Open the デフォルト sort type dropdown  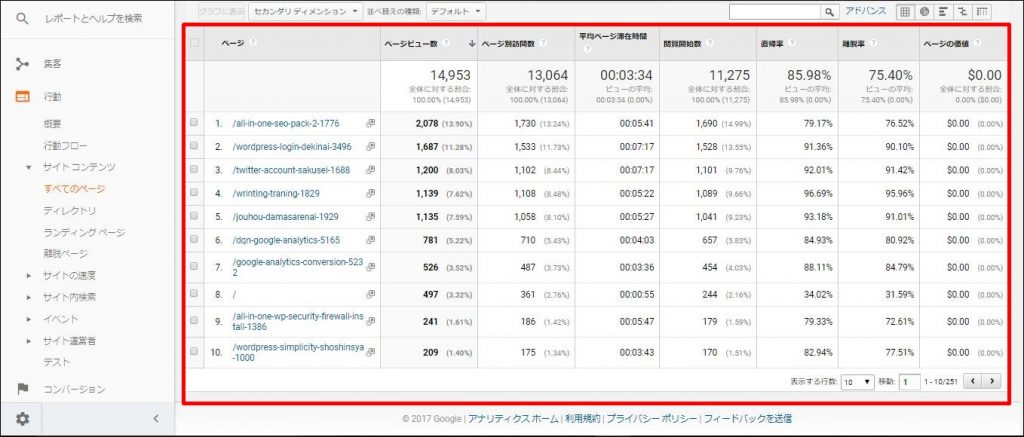click(456, 12)
